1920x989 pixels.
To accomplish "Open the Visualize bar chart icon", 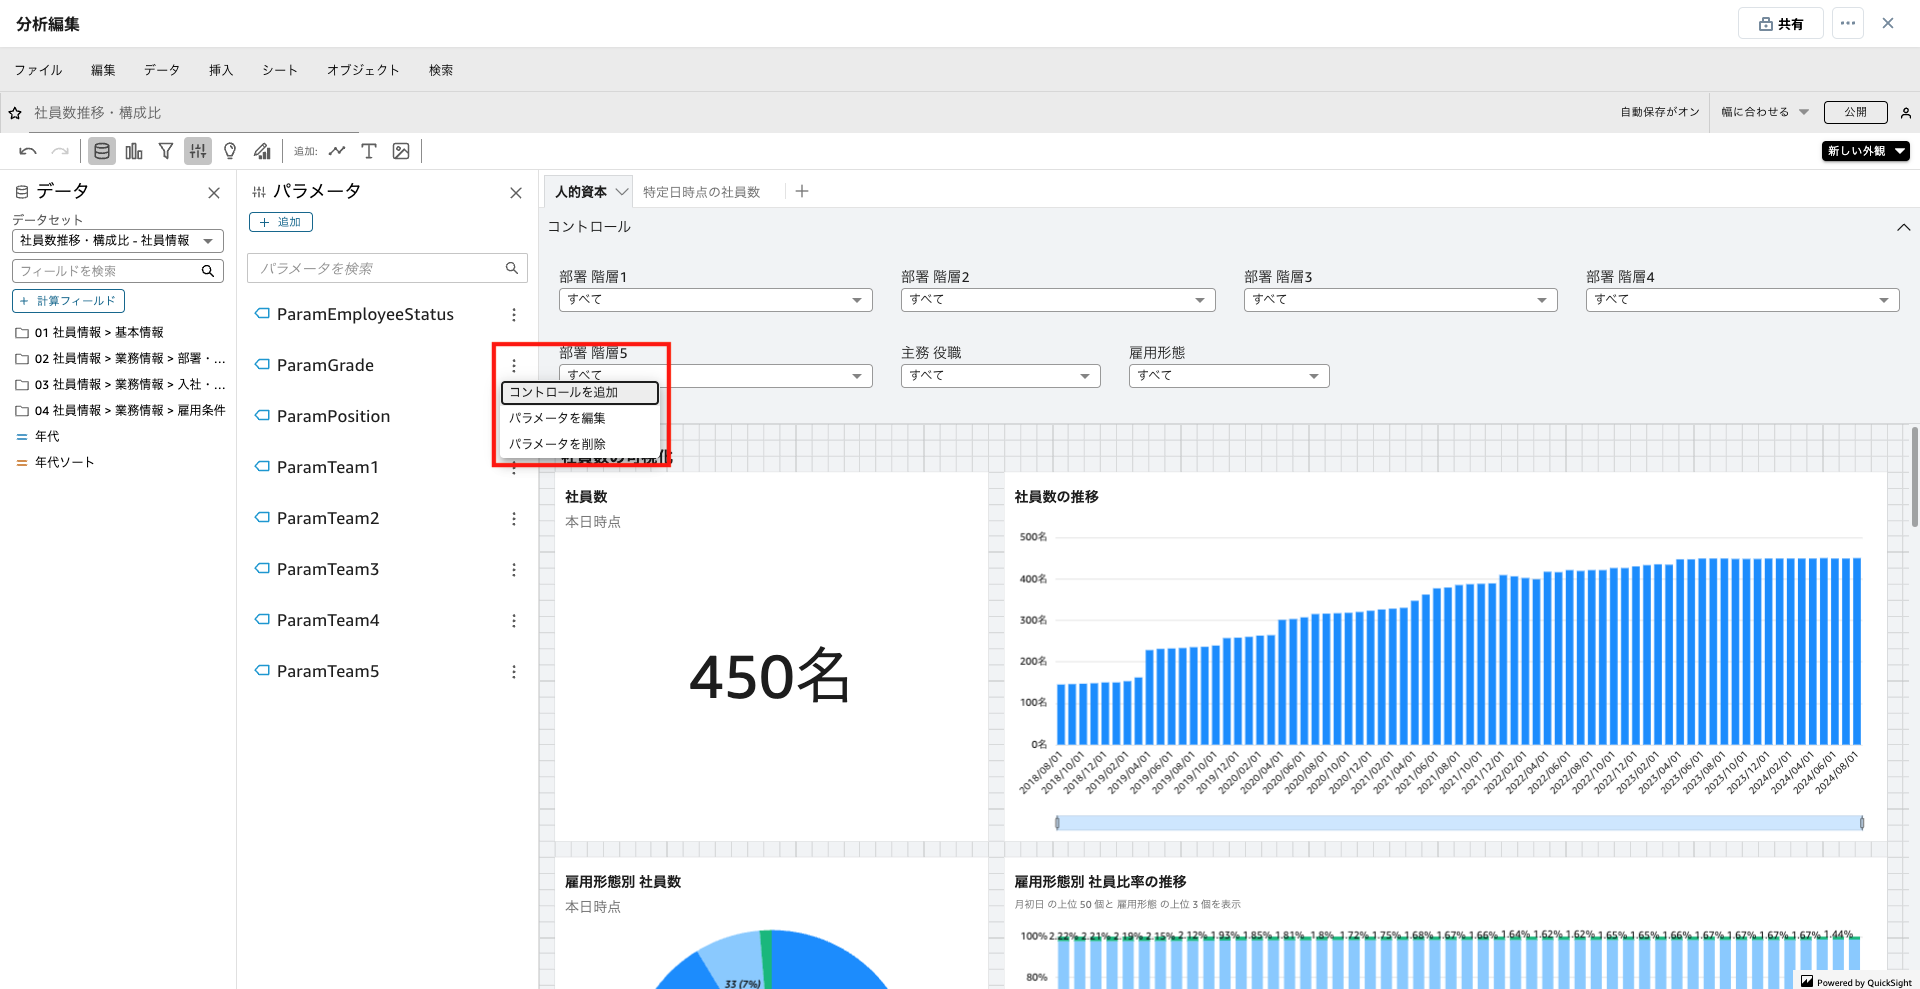I will click(134, 151).
